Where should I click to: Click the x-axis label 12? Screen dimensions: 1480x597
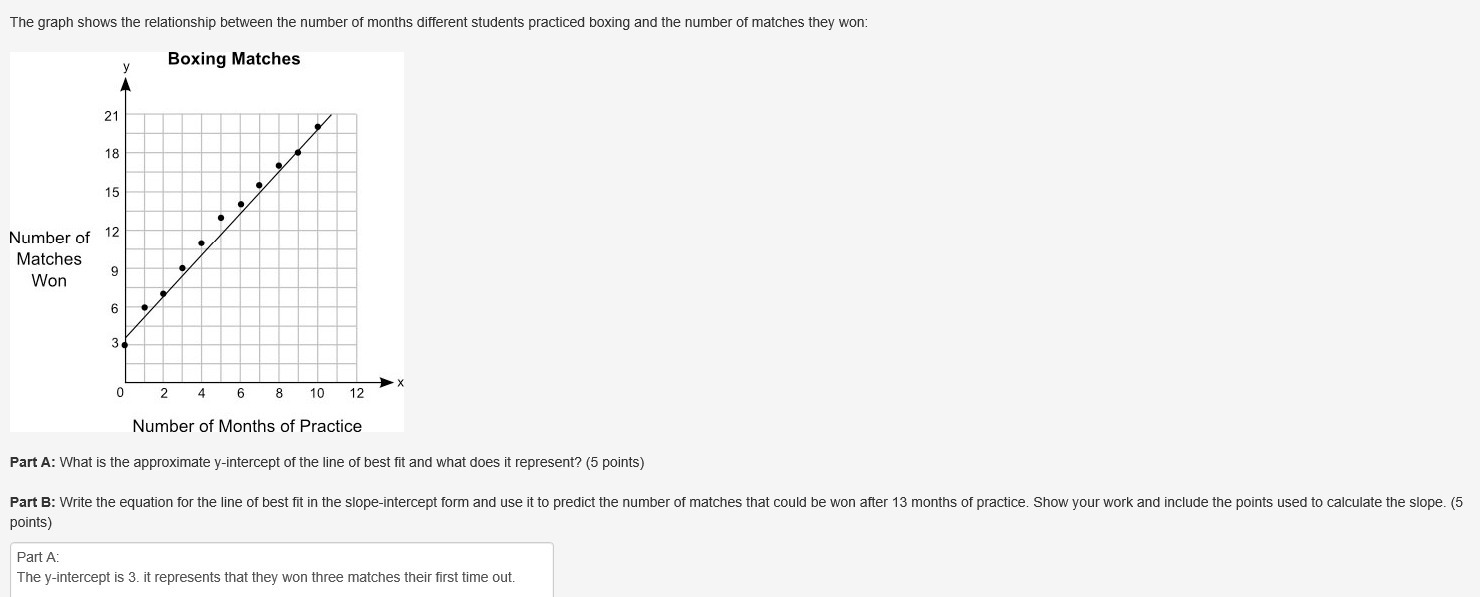(x=357, y=393)
